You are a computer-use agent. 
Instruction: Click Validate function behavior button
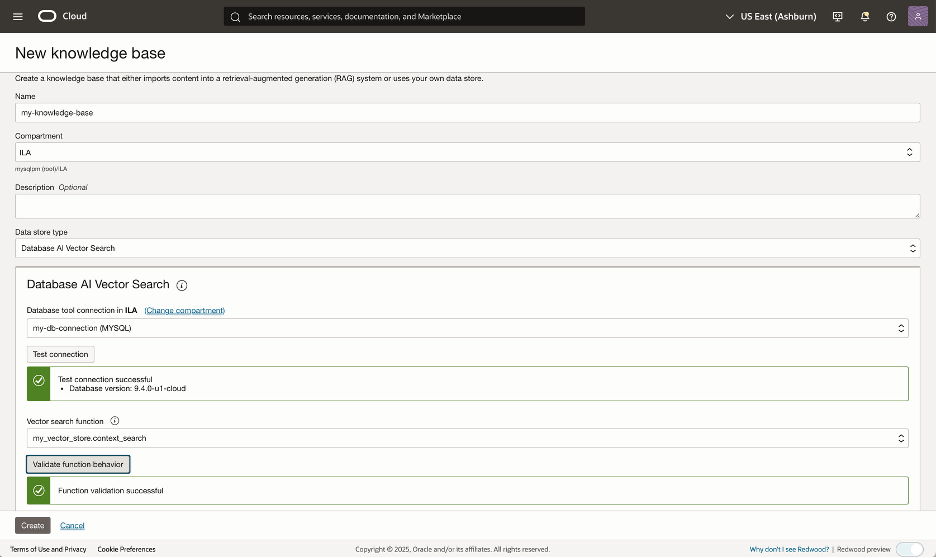click(78, 464)
